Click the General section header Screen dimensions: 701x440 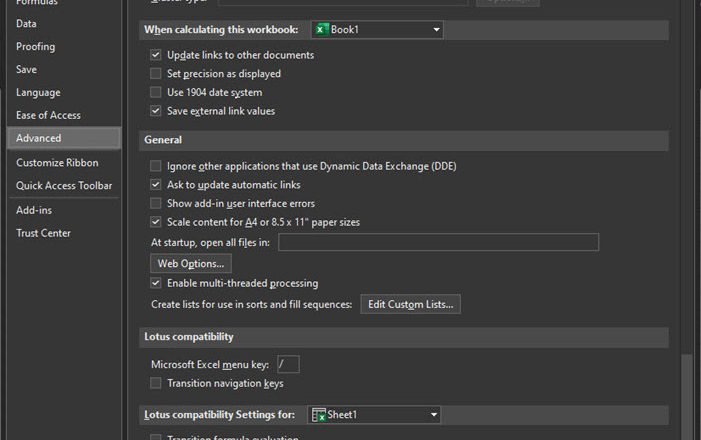[404, 140]
